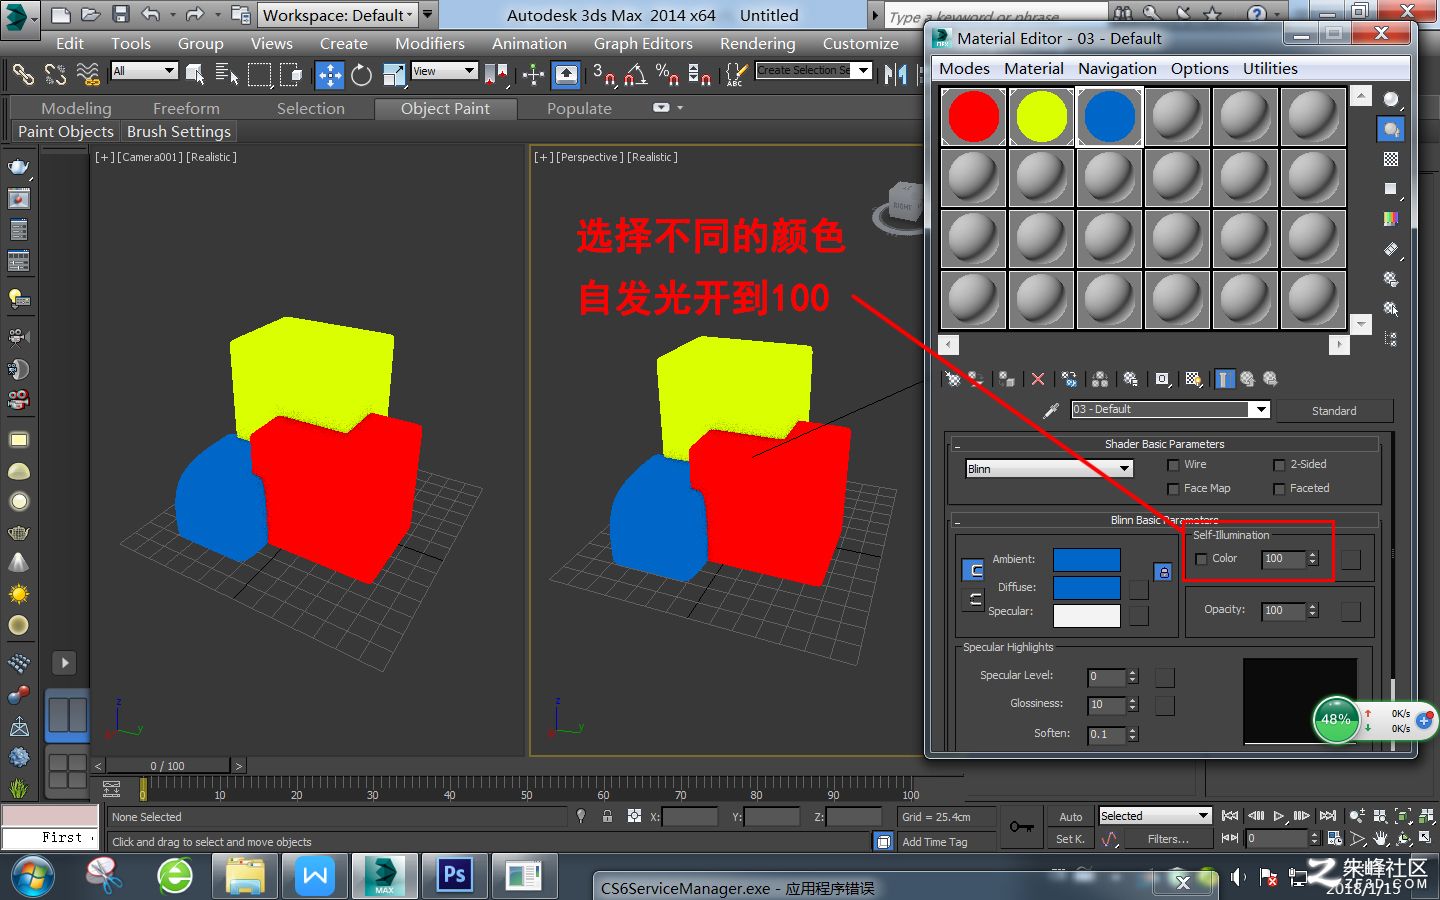Toggle Window/Crossing selection mode
The image size is (1440, 900).
(291, 74)
